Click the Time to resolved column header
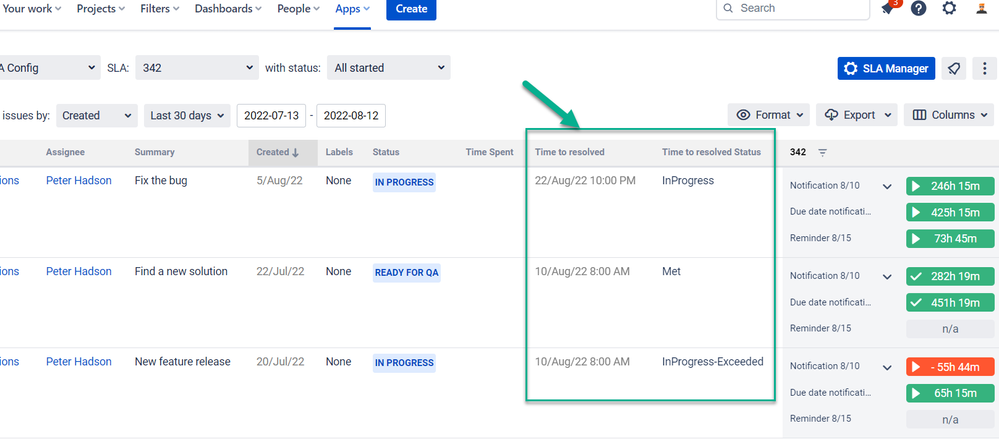 click(570, 152)
